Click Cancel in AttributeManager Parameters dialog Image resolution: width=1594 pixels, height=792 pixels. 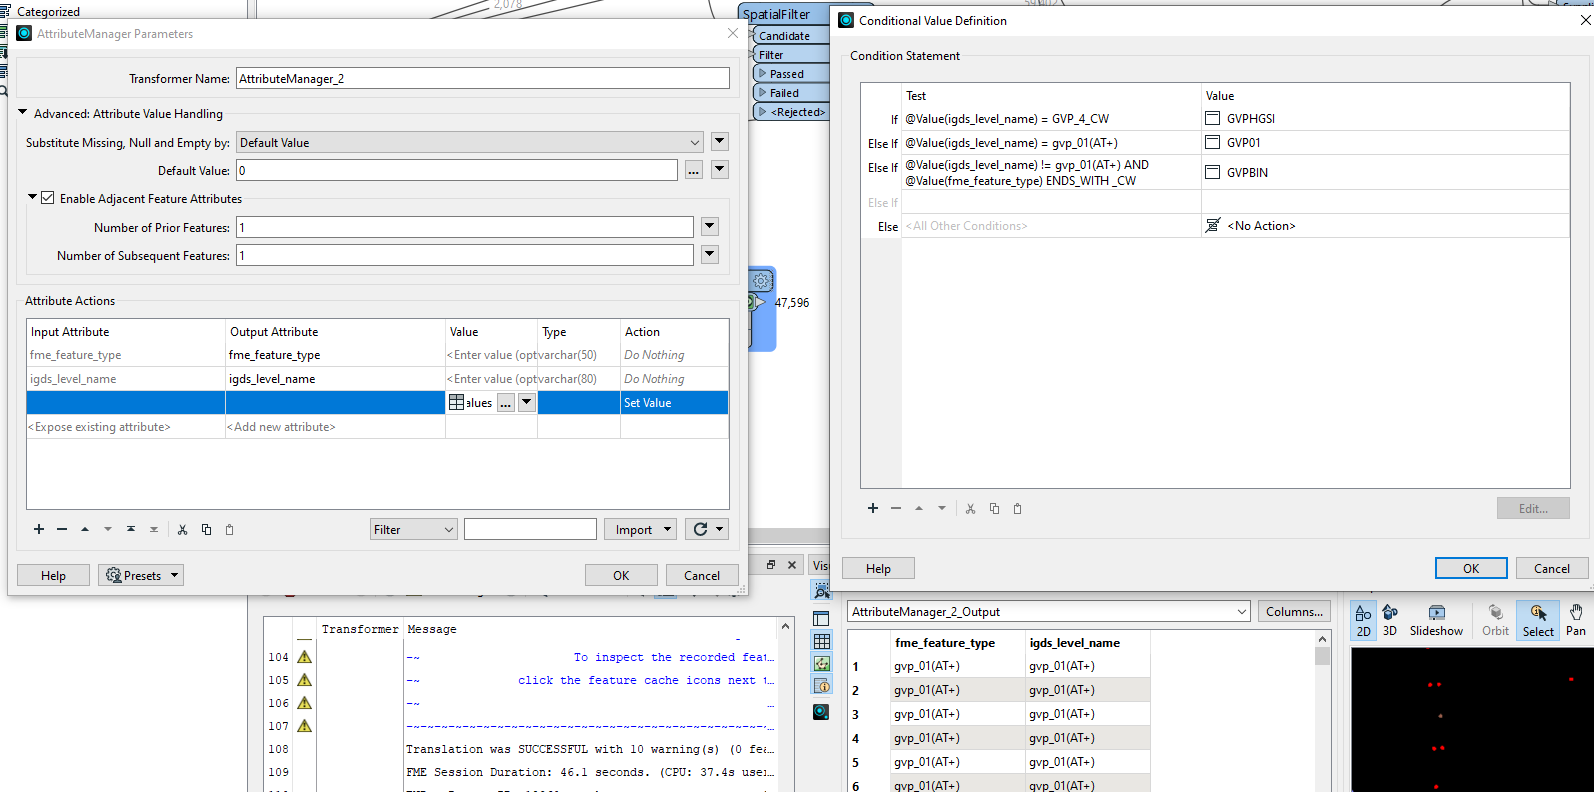702,575
